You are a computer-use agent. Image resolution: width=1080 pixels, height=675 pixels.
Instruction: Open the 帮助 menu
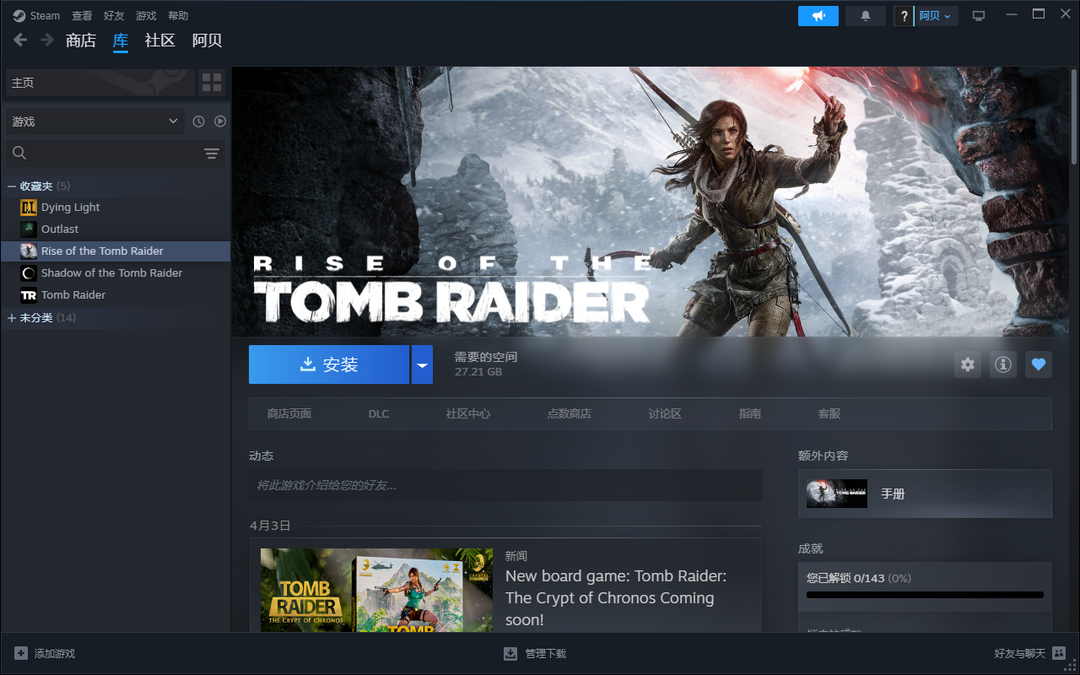[178, 16]
